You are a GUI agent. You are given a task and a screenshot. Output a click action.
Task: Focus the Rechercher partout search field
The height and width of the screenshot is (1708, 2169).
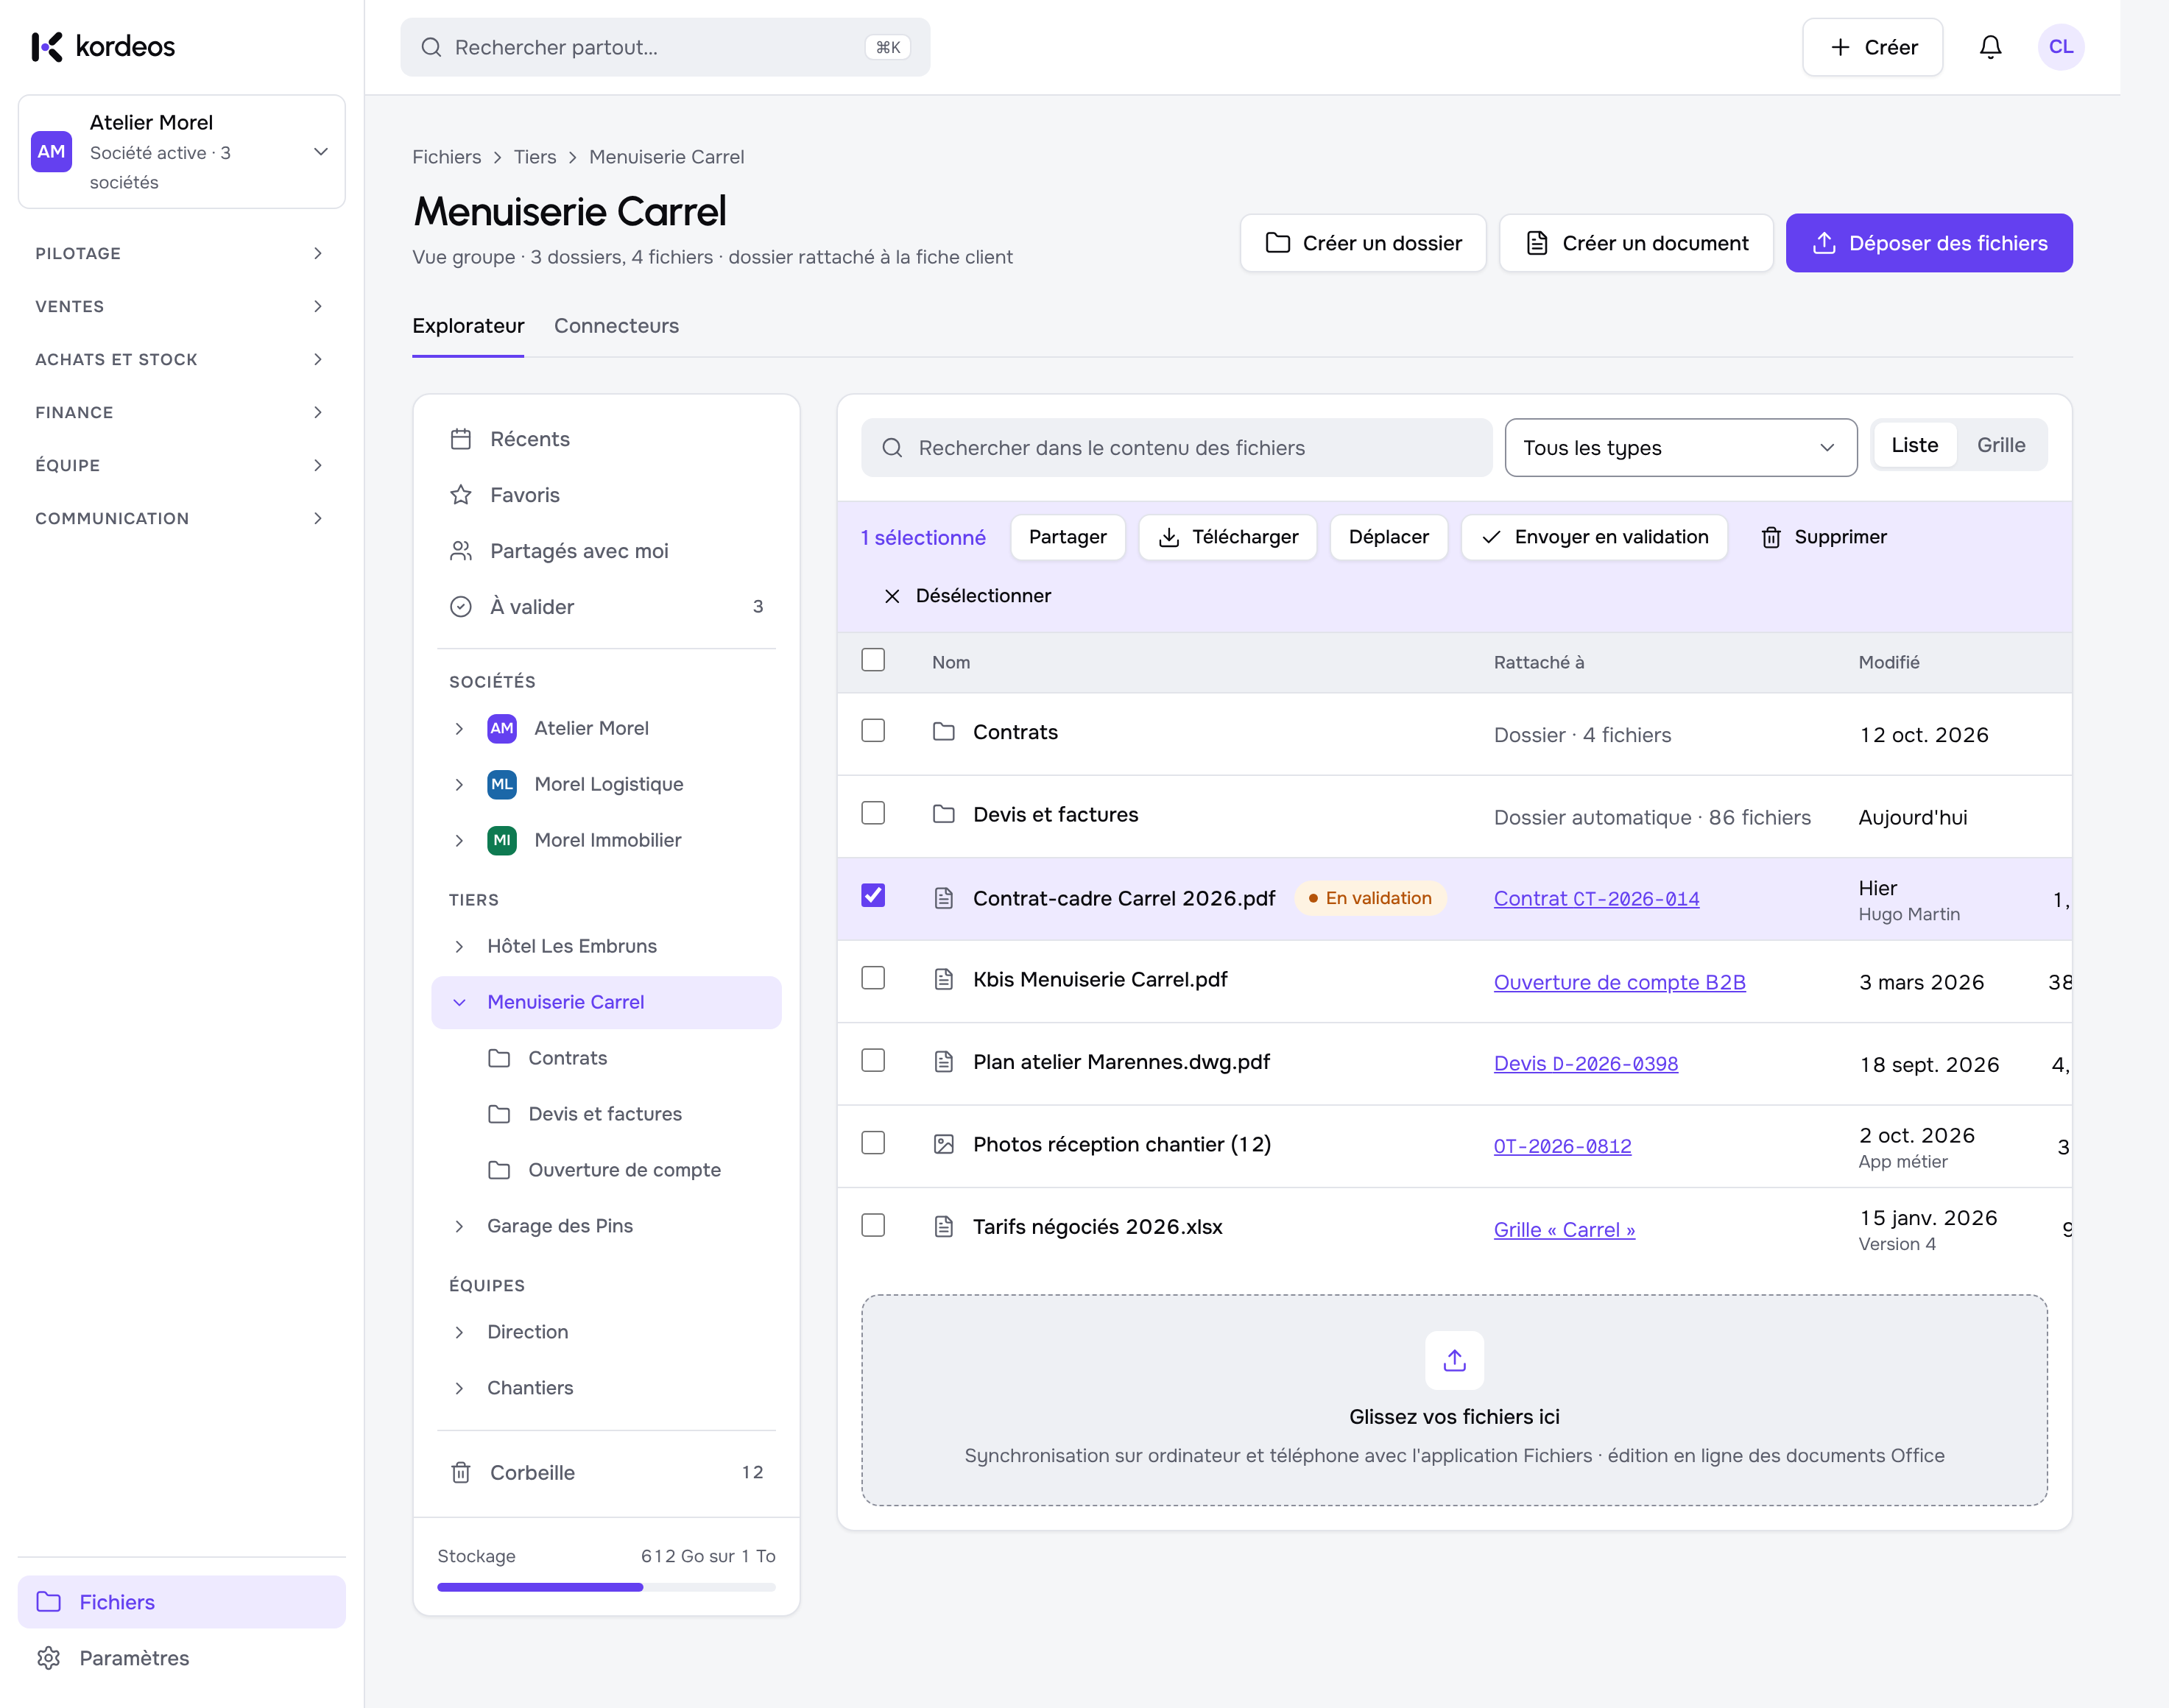[x=665, y=47]
